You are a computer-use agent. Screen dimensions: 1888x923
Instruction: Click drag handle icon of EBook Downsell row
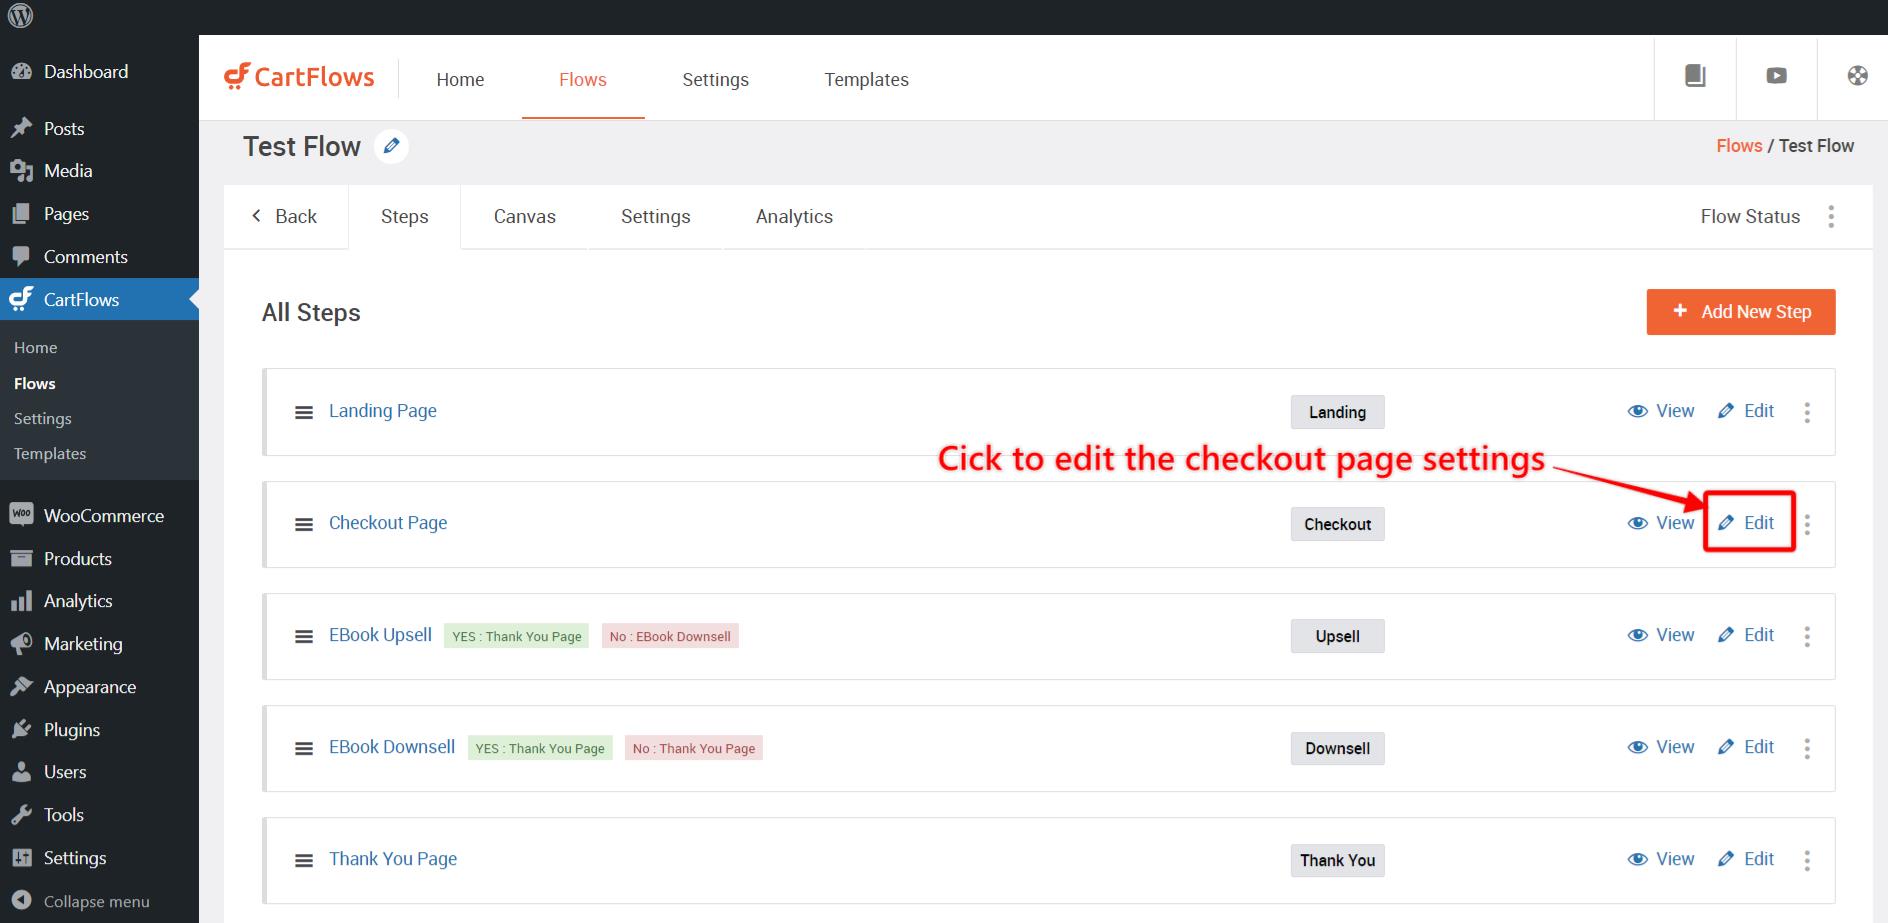pyautogui.click(x=304, y=748)
